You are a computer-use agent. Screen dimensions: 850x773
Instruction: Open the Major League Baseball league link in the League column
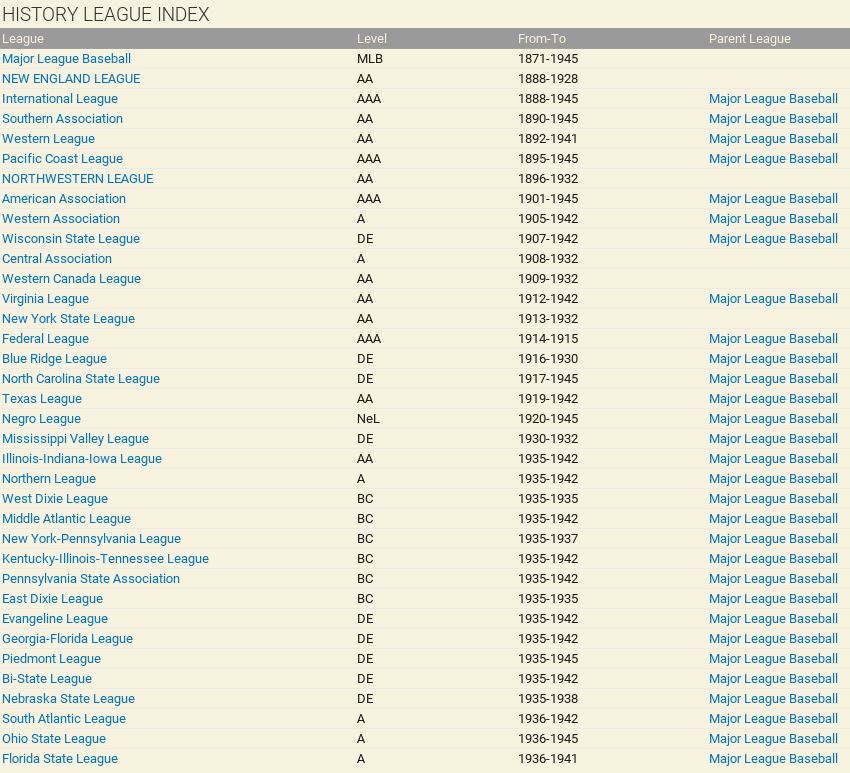pos(66,59)
